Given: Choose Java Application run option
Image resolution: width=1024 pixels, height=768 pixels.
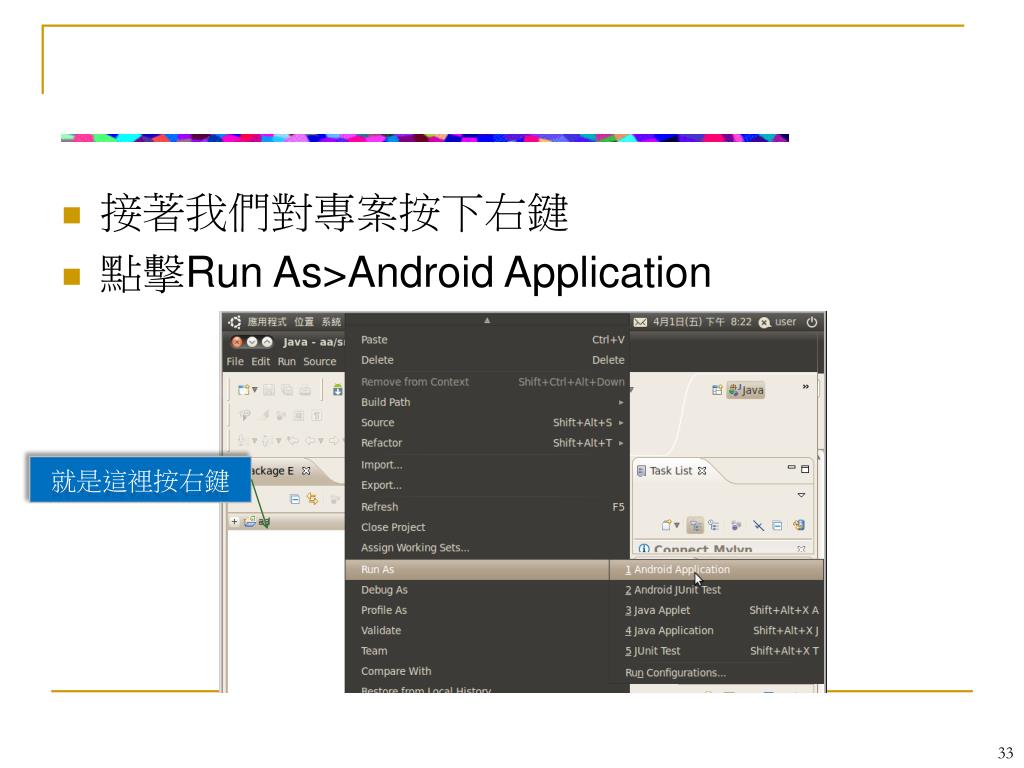Looking at the screenshot, I should click(716, 630).
